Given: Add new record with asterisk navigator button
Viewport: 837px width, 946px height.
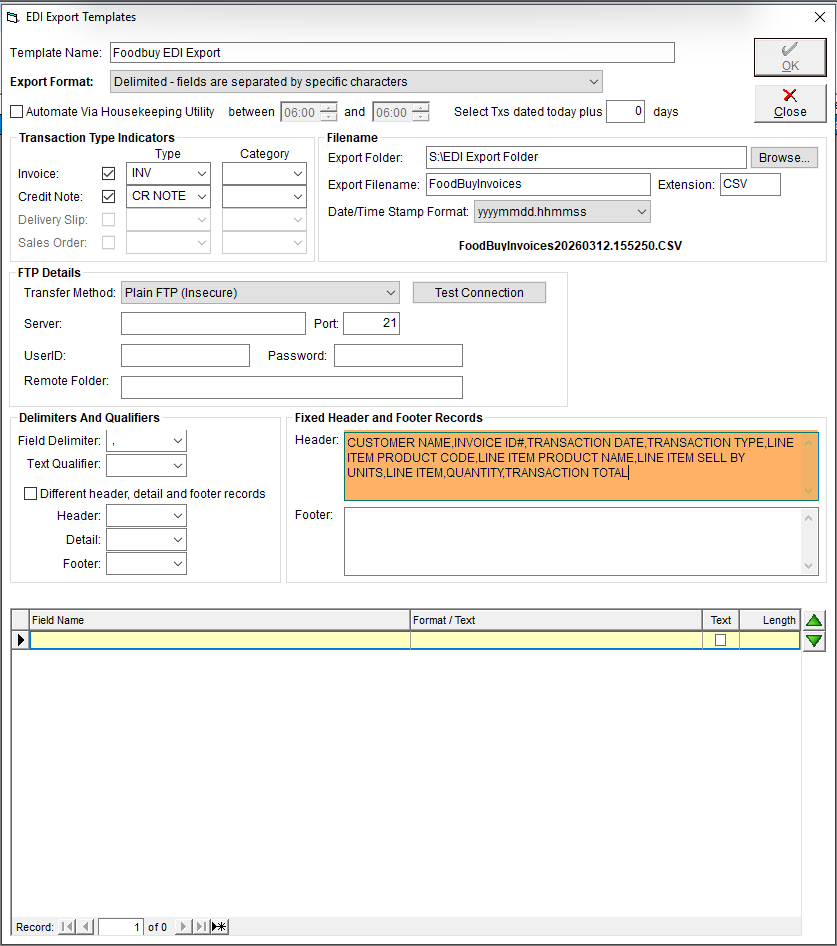Looking at the screenshot, I should coord(220,927).
